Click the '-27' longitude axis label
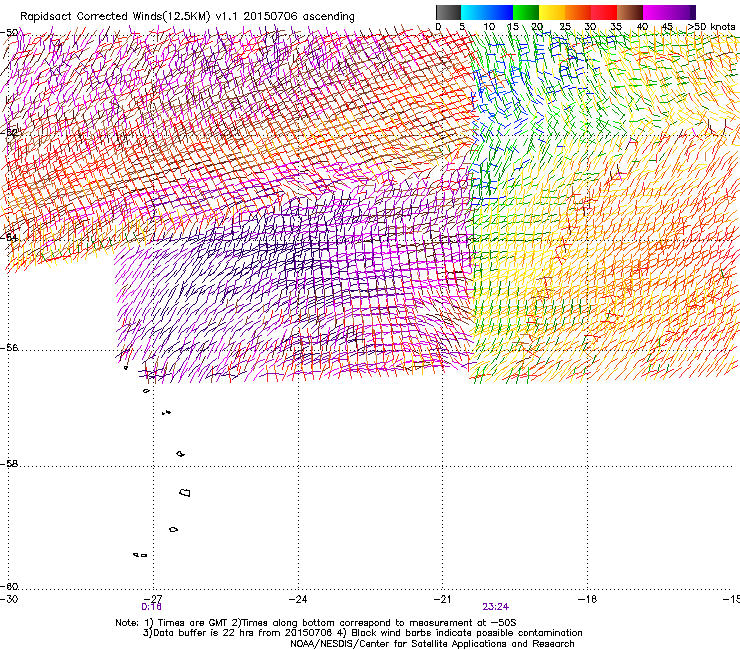Viewport: 740px width, 650px height. point(153,599)
